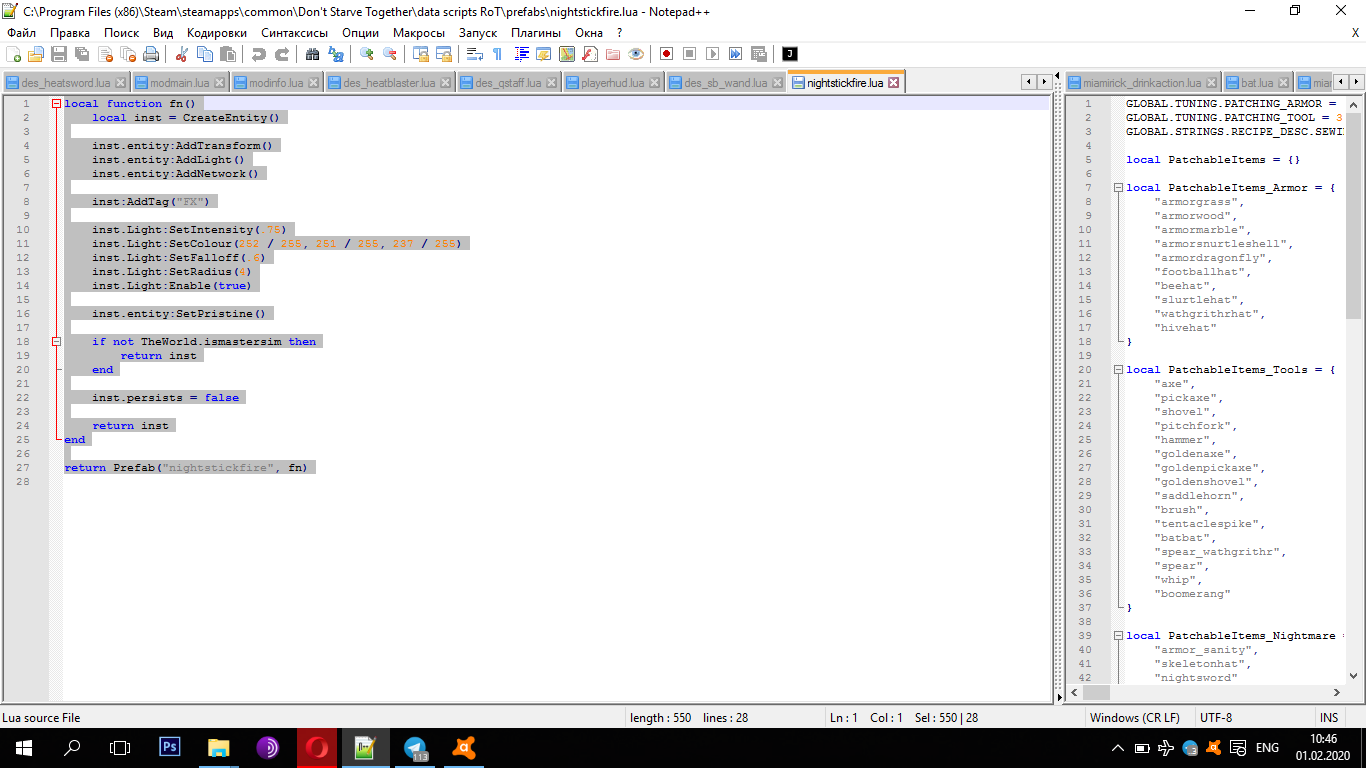The height and width of the screenshot is (768, 1366).
Task: Show hidden system tray icons chevron
Action: [x=1117, y=748]
